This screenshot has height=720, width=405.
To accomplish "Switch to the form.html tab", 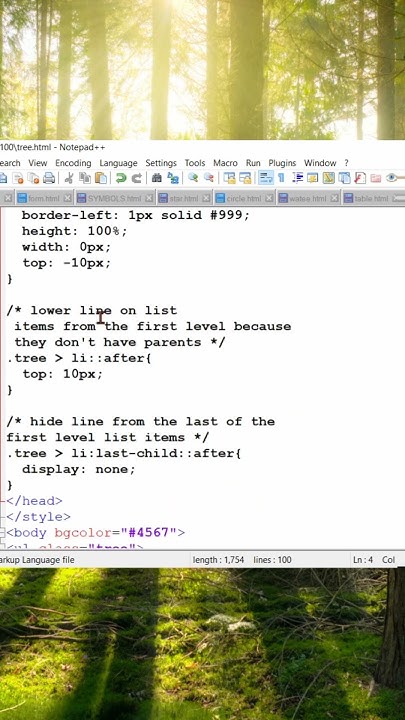I will click(x=43, y=199).
